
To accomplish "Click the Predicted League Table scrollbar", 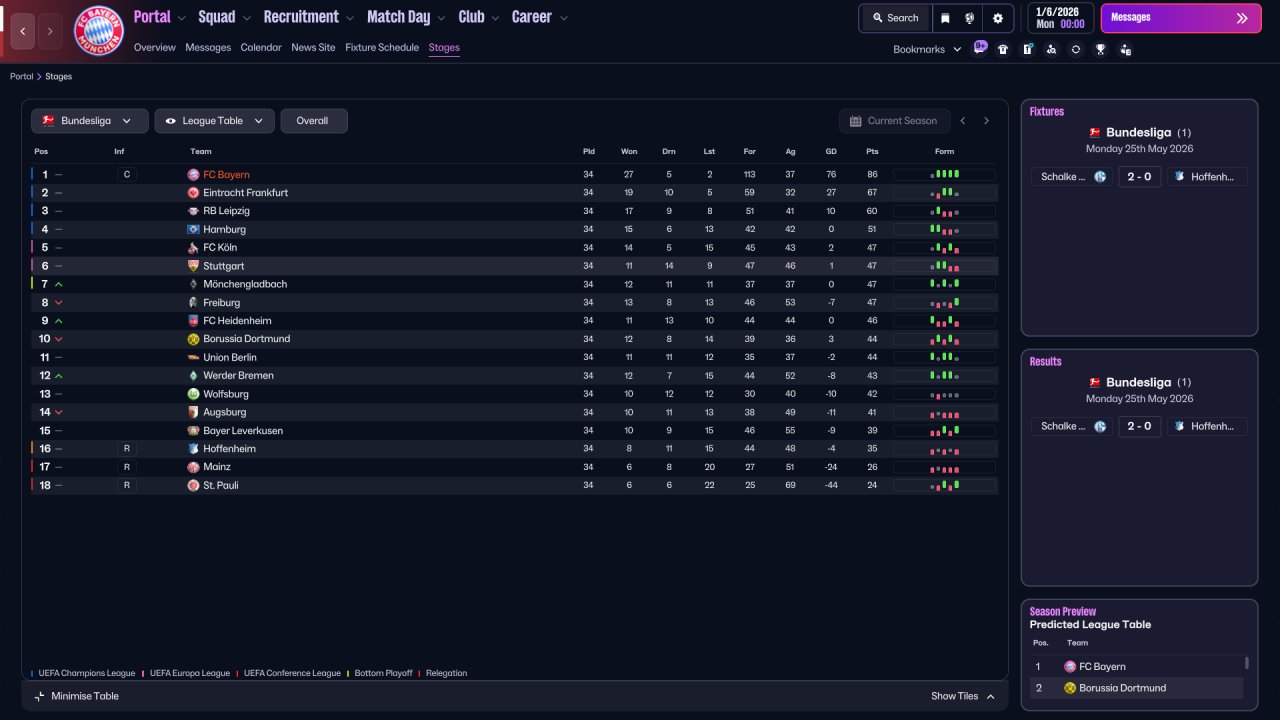I will (1246, 663).
